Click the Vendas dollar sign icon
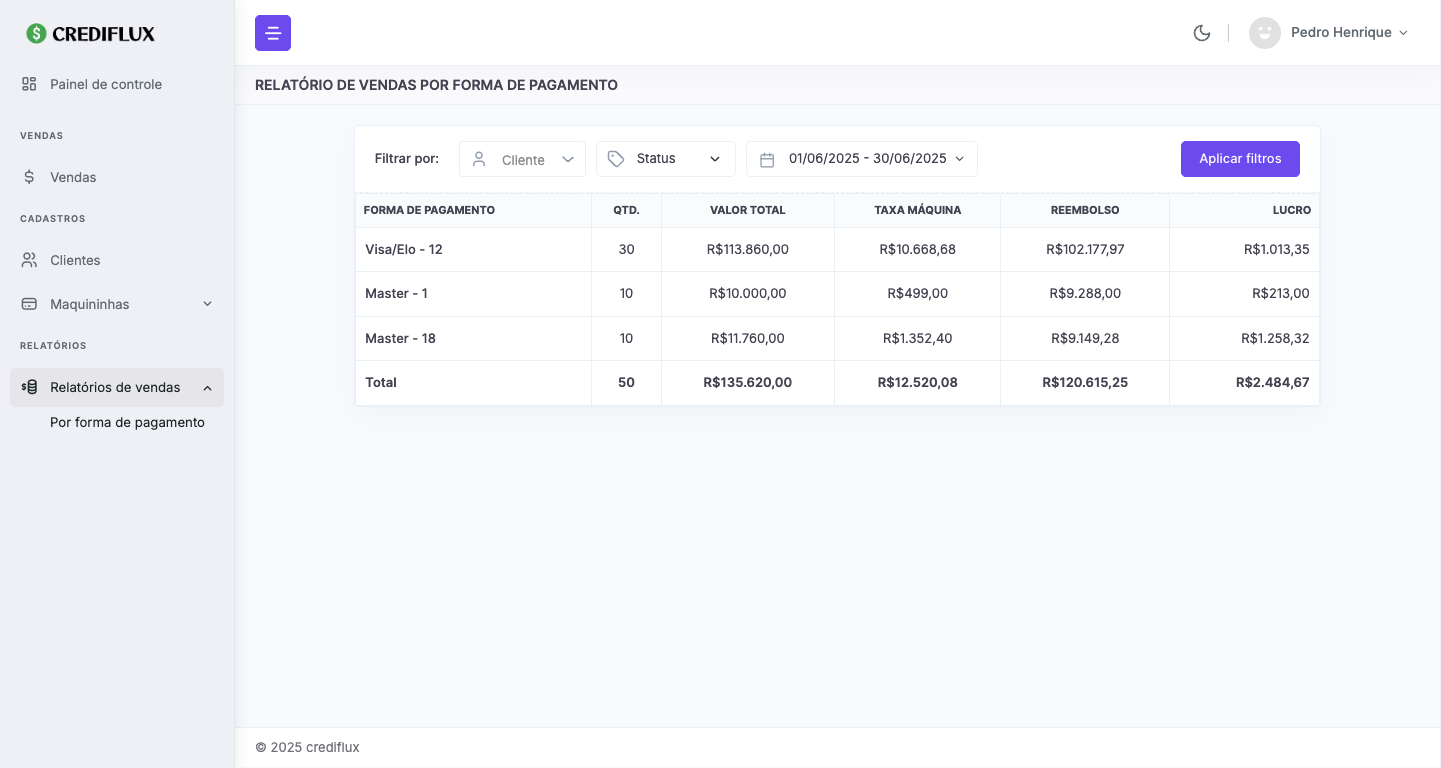The height and width of the screenshot is (768, 1441). click(29, 177)
